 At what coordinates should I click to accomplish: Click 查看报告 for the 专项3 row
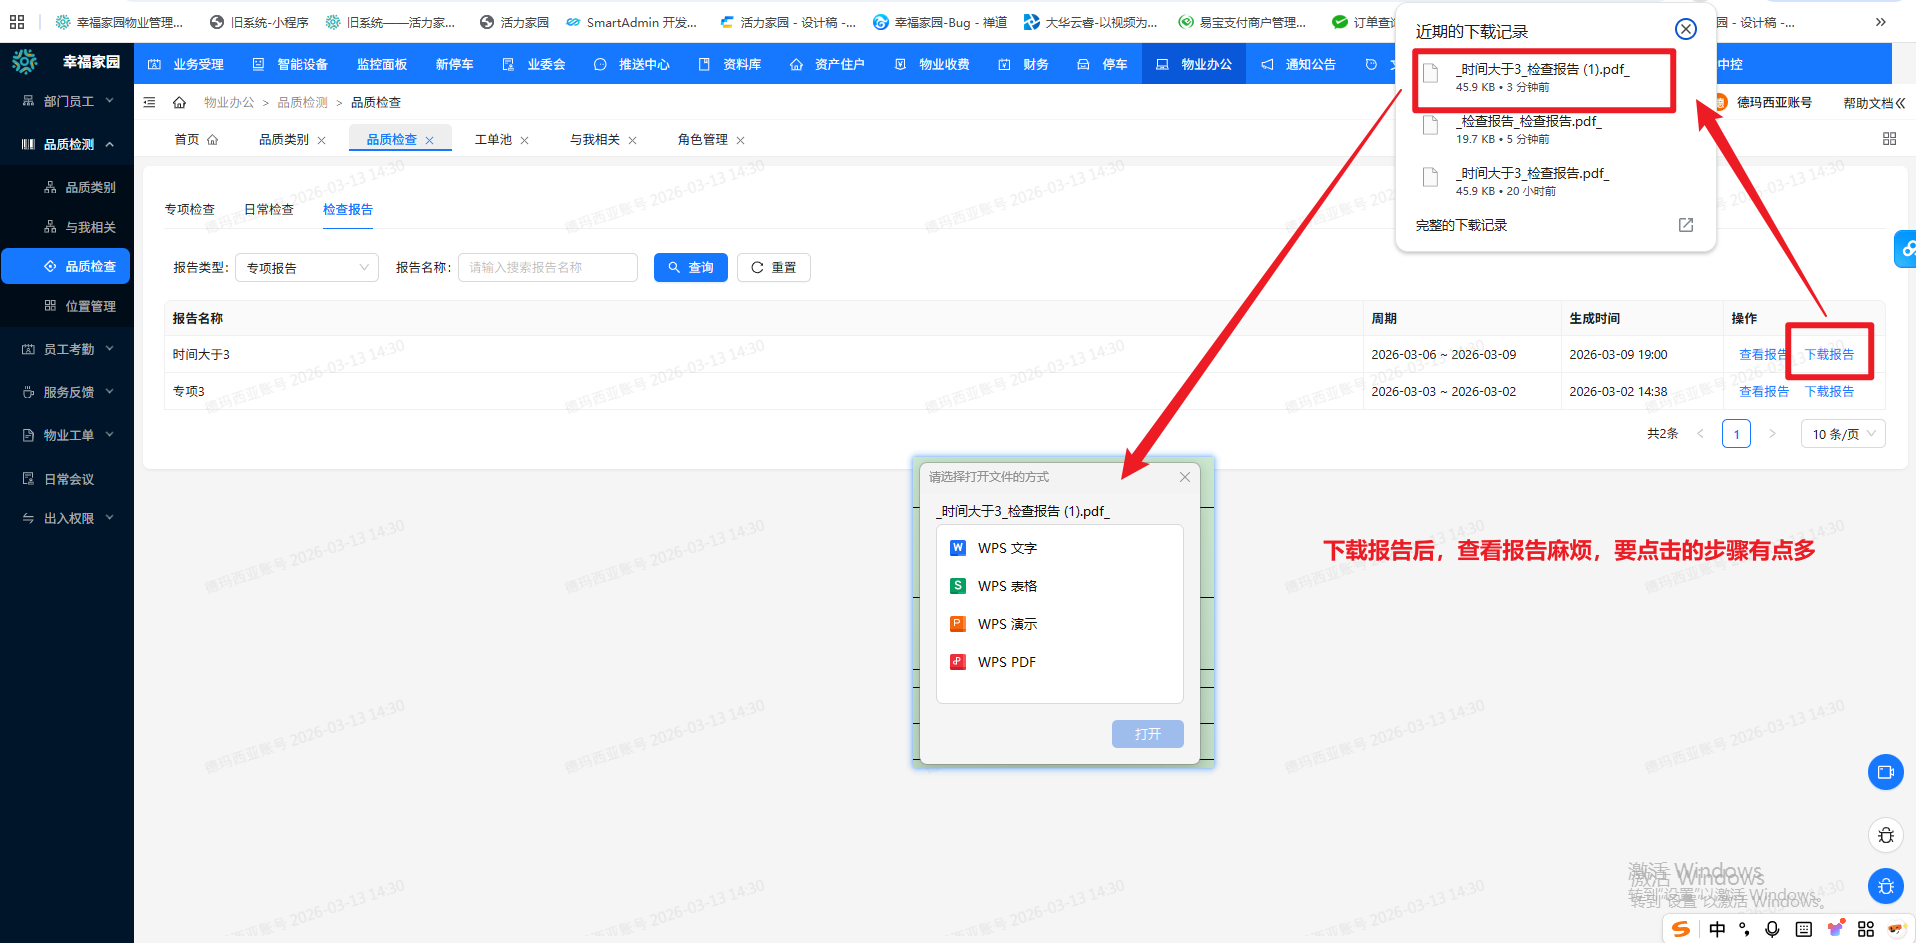point(1763,392)
